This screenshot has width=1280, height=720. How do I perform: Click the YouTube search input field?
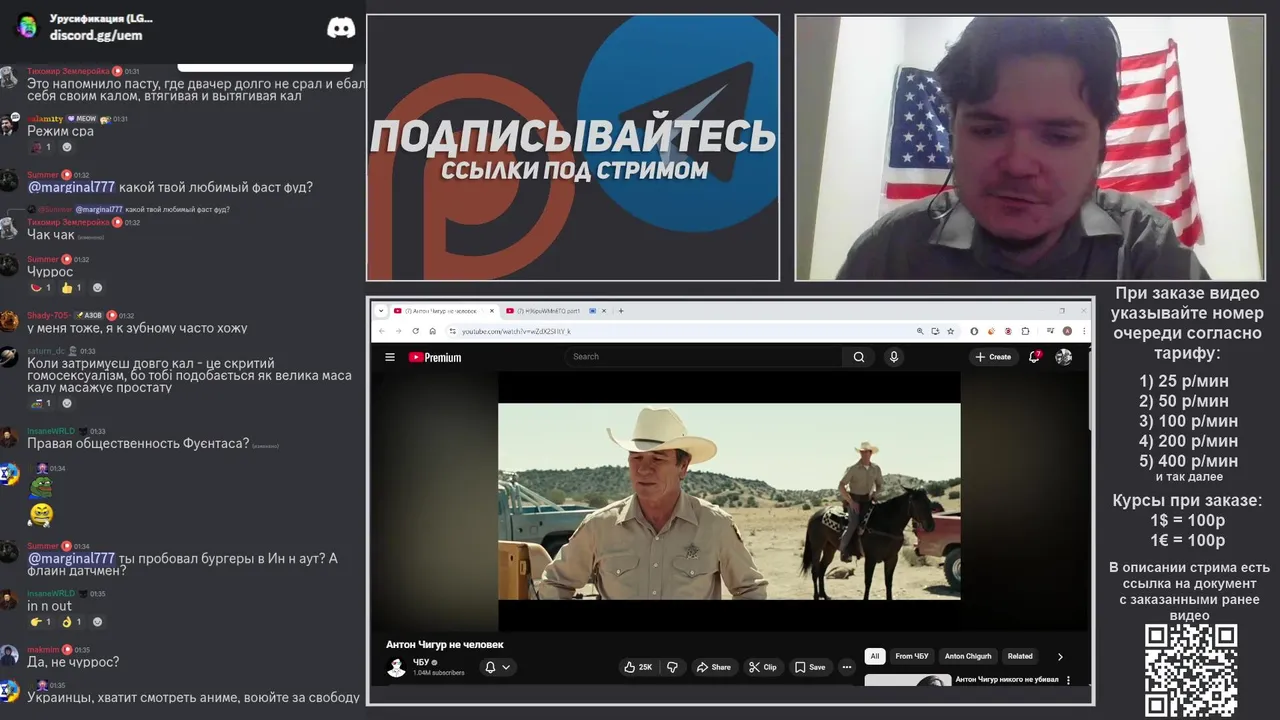tap(705, 357)
